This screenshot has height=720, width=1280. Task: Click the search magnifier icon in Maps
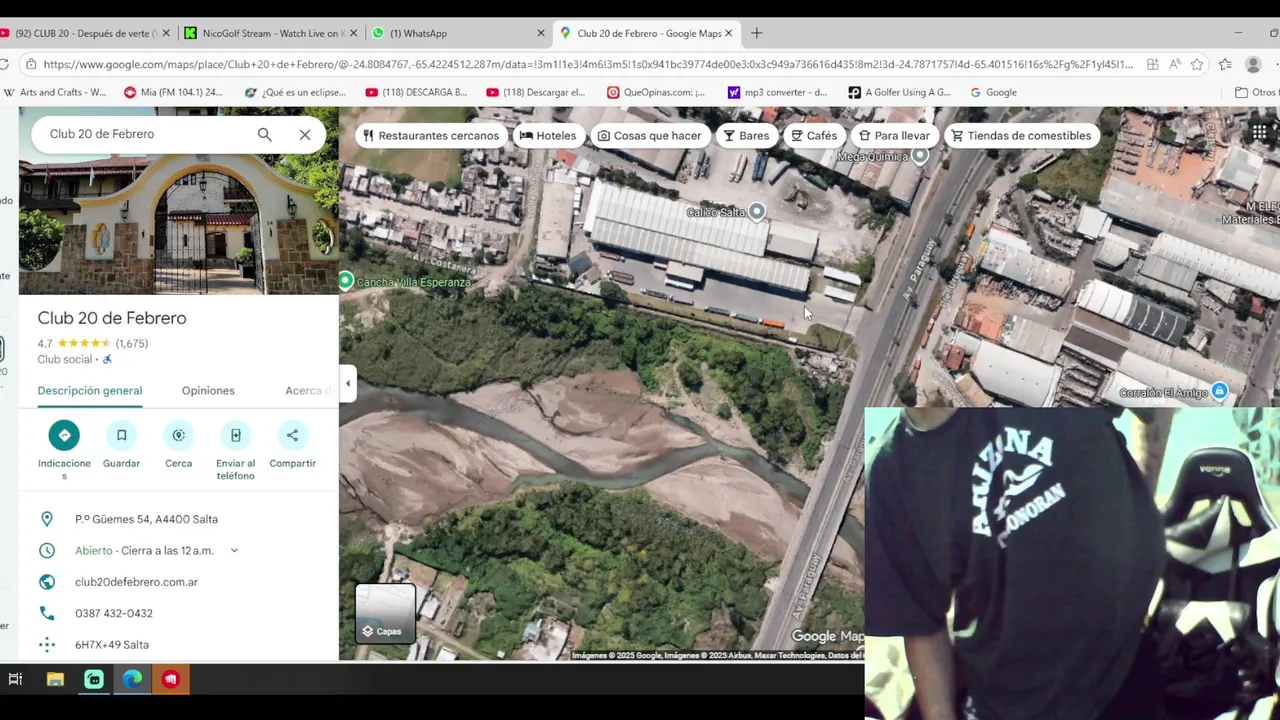(x=264, y=134)
